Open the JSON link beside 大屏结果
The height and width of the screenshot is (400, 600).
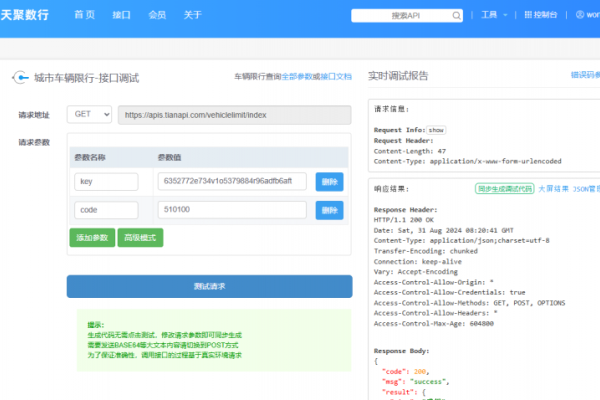coord(586,189)
